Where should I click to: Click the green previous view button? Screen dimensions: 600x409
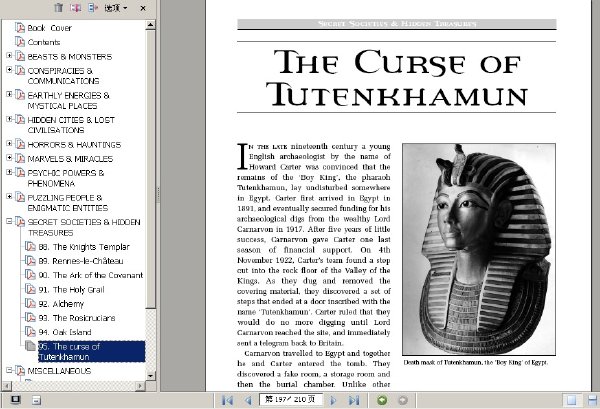pos(382,400)
